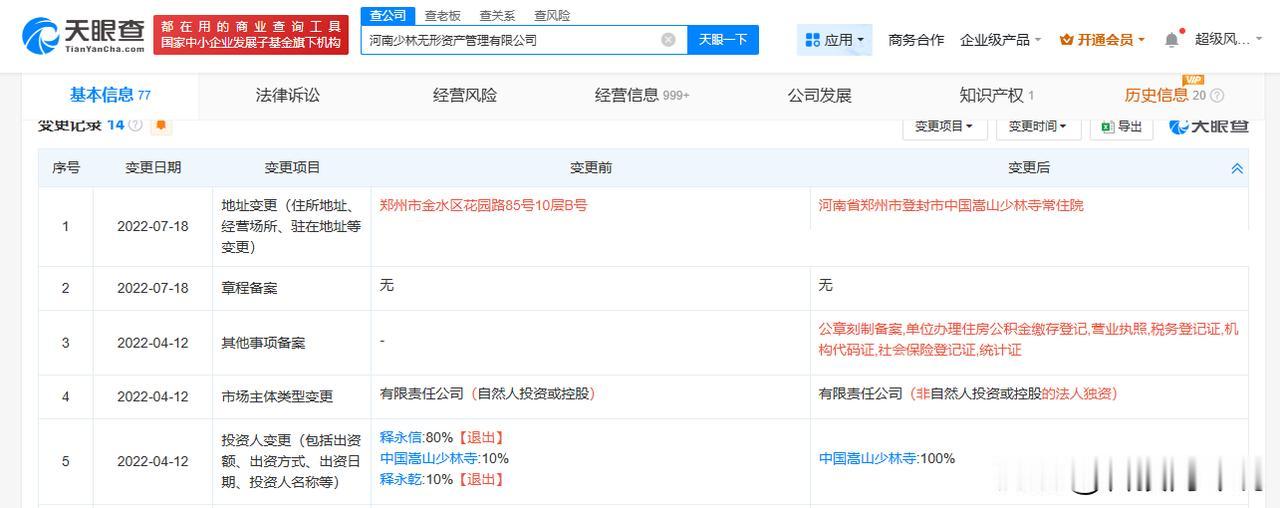Click the Tianyancha logo in the header

tap(84, 35)
